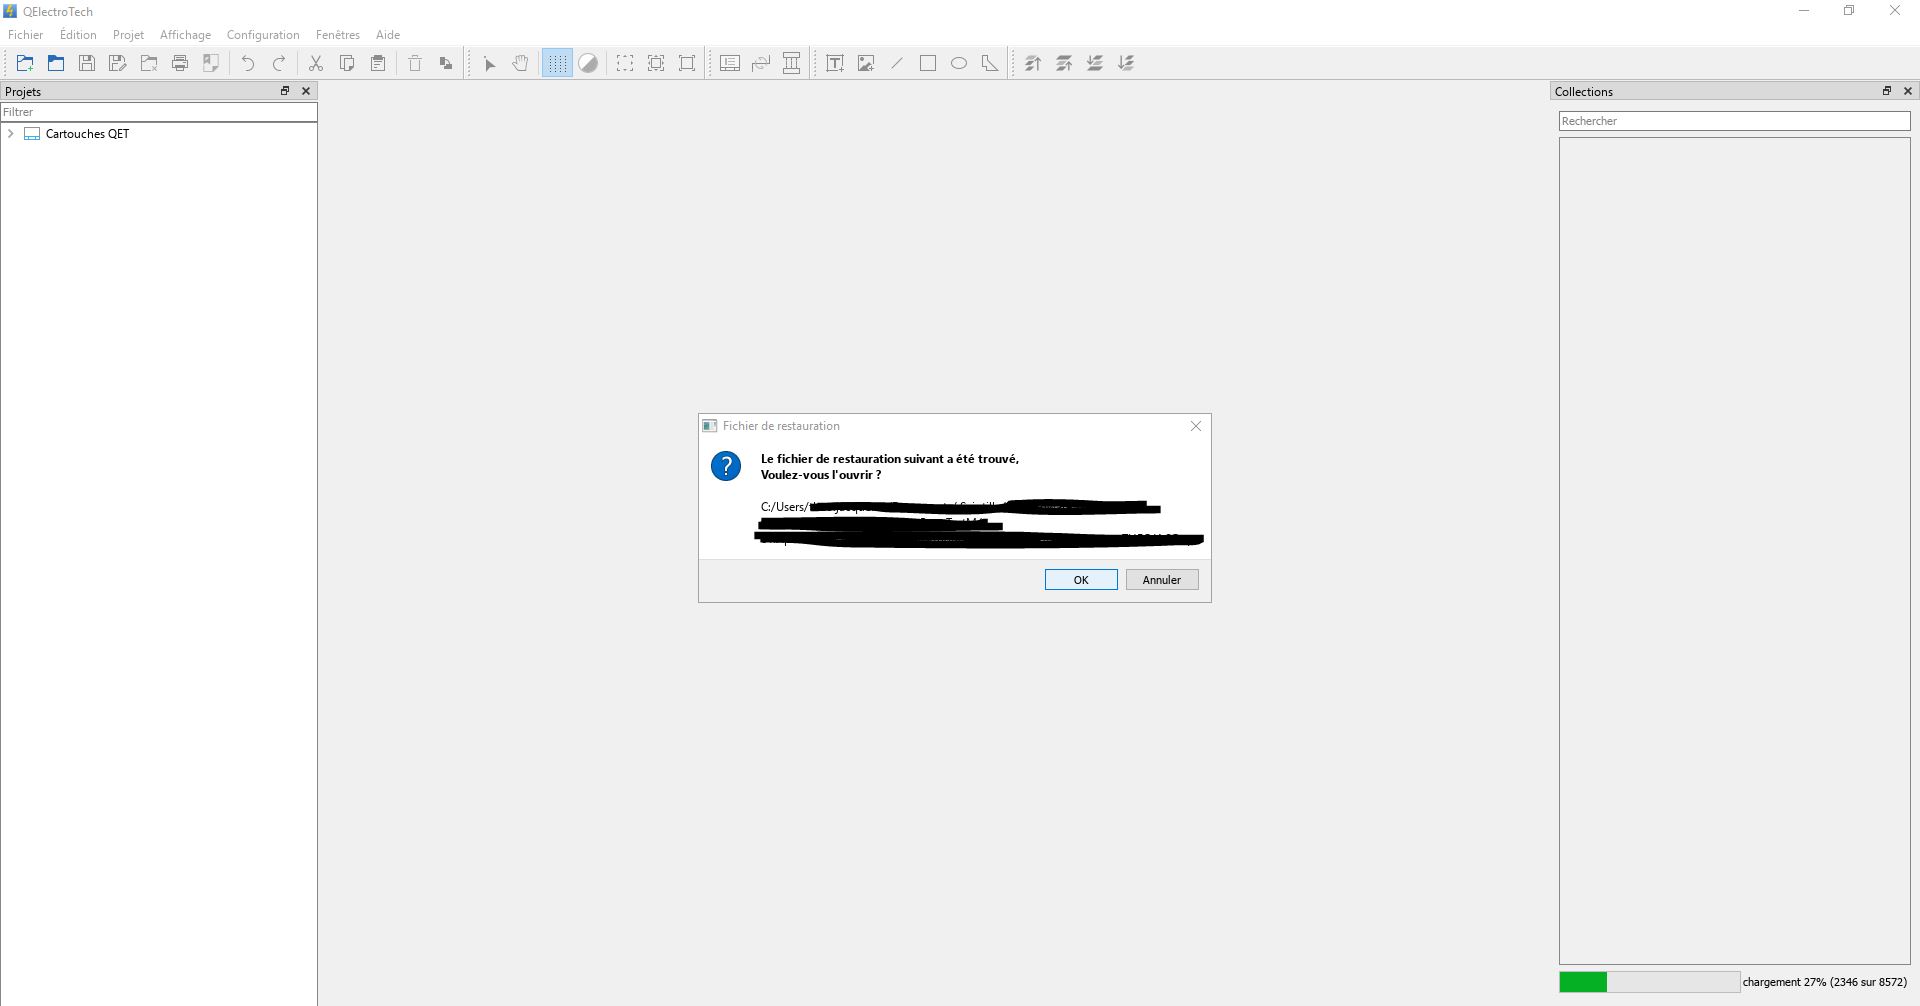Select the polyline drawing tool
Image resolution: width=1920 pixels, height=1006 pixels.
990,63
